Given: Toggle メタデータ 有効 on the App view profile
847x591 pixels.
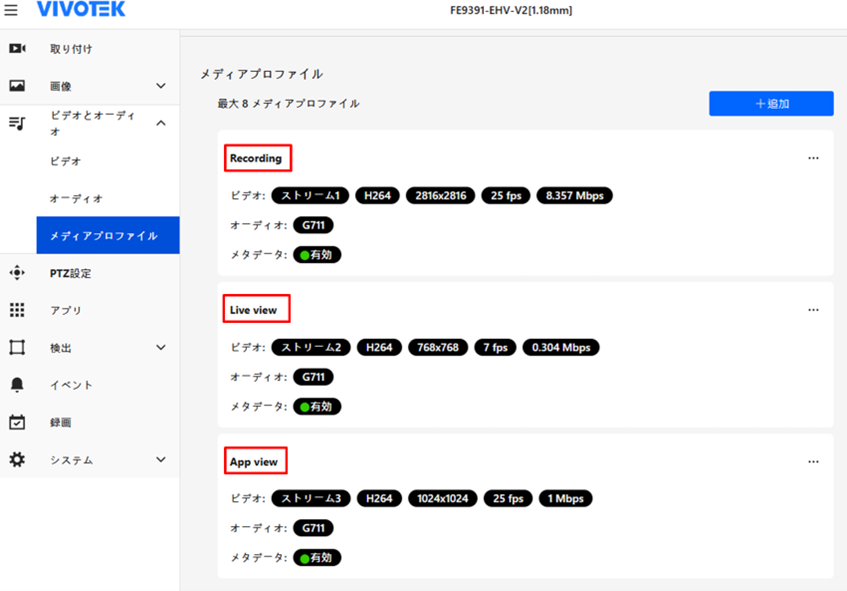Looking at the screenshot, I should (317, 557).
